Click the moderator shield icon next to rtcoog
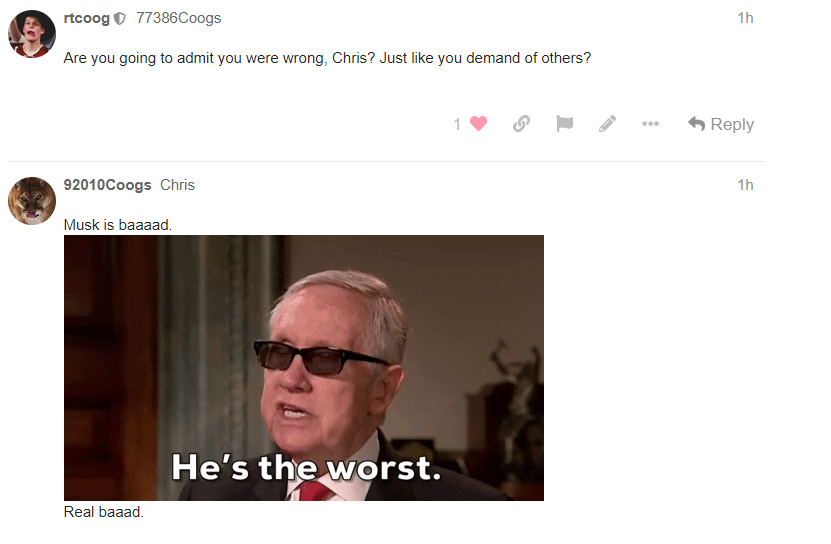Screen dimensions: 831x544 click(x=120, y=19)
